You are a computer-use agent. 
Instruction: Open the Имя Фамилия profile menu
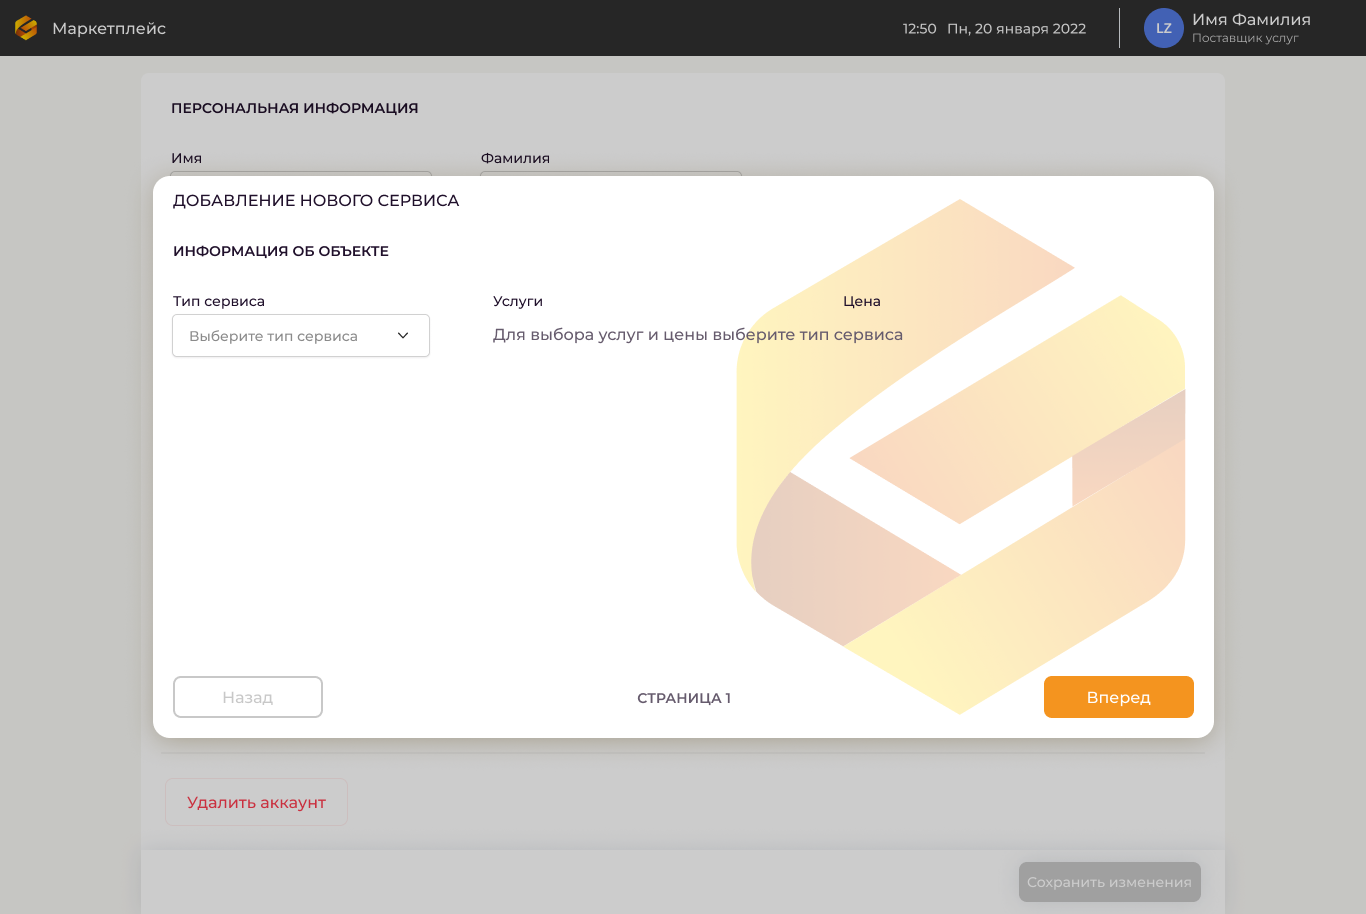1250,20
